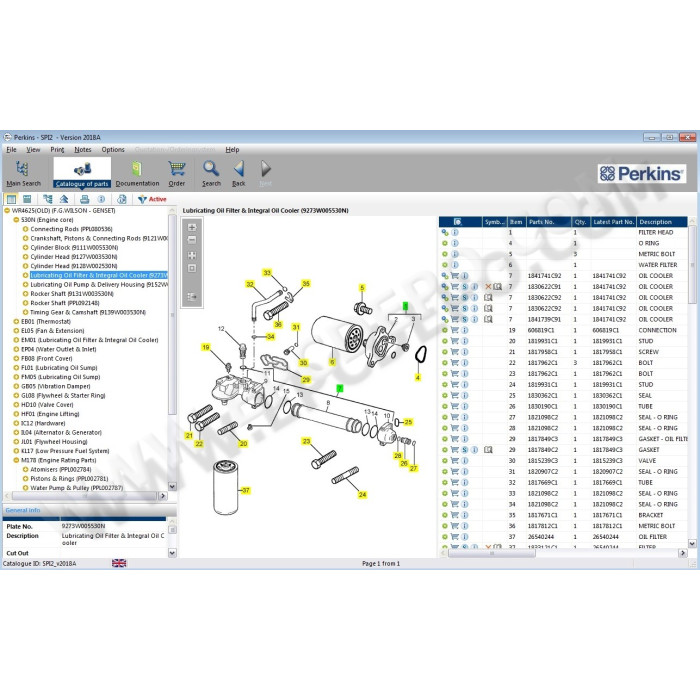Expand the EB01 Thermostat node
This screenshot has height=700, width=700.
[x=16, y=321]
